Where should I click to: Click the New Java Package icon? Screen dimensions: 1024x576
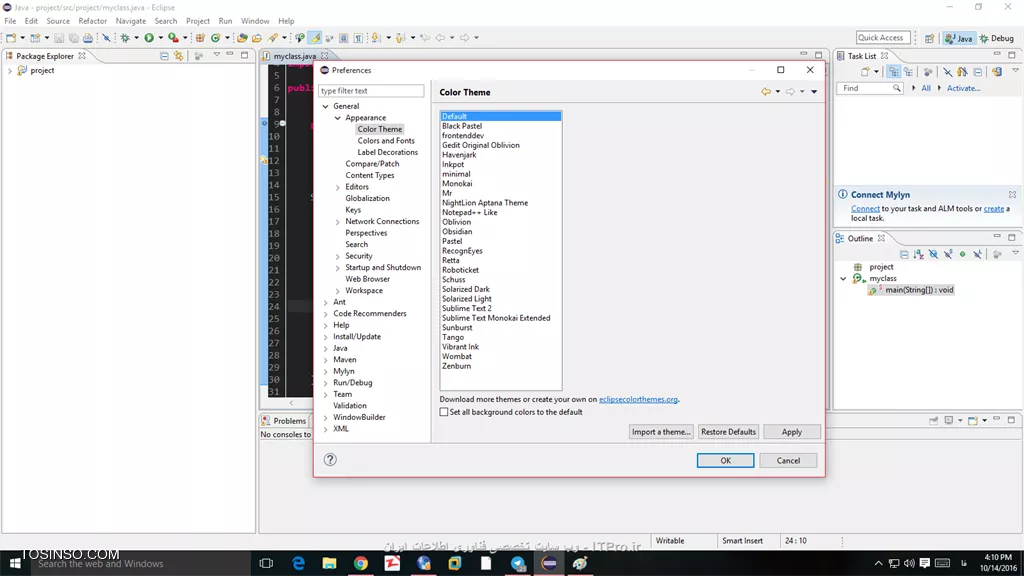(200, 38)
